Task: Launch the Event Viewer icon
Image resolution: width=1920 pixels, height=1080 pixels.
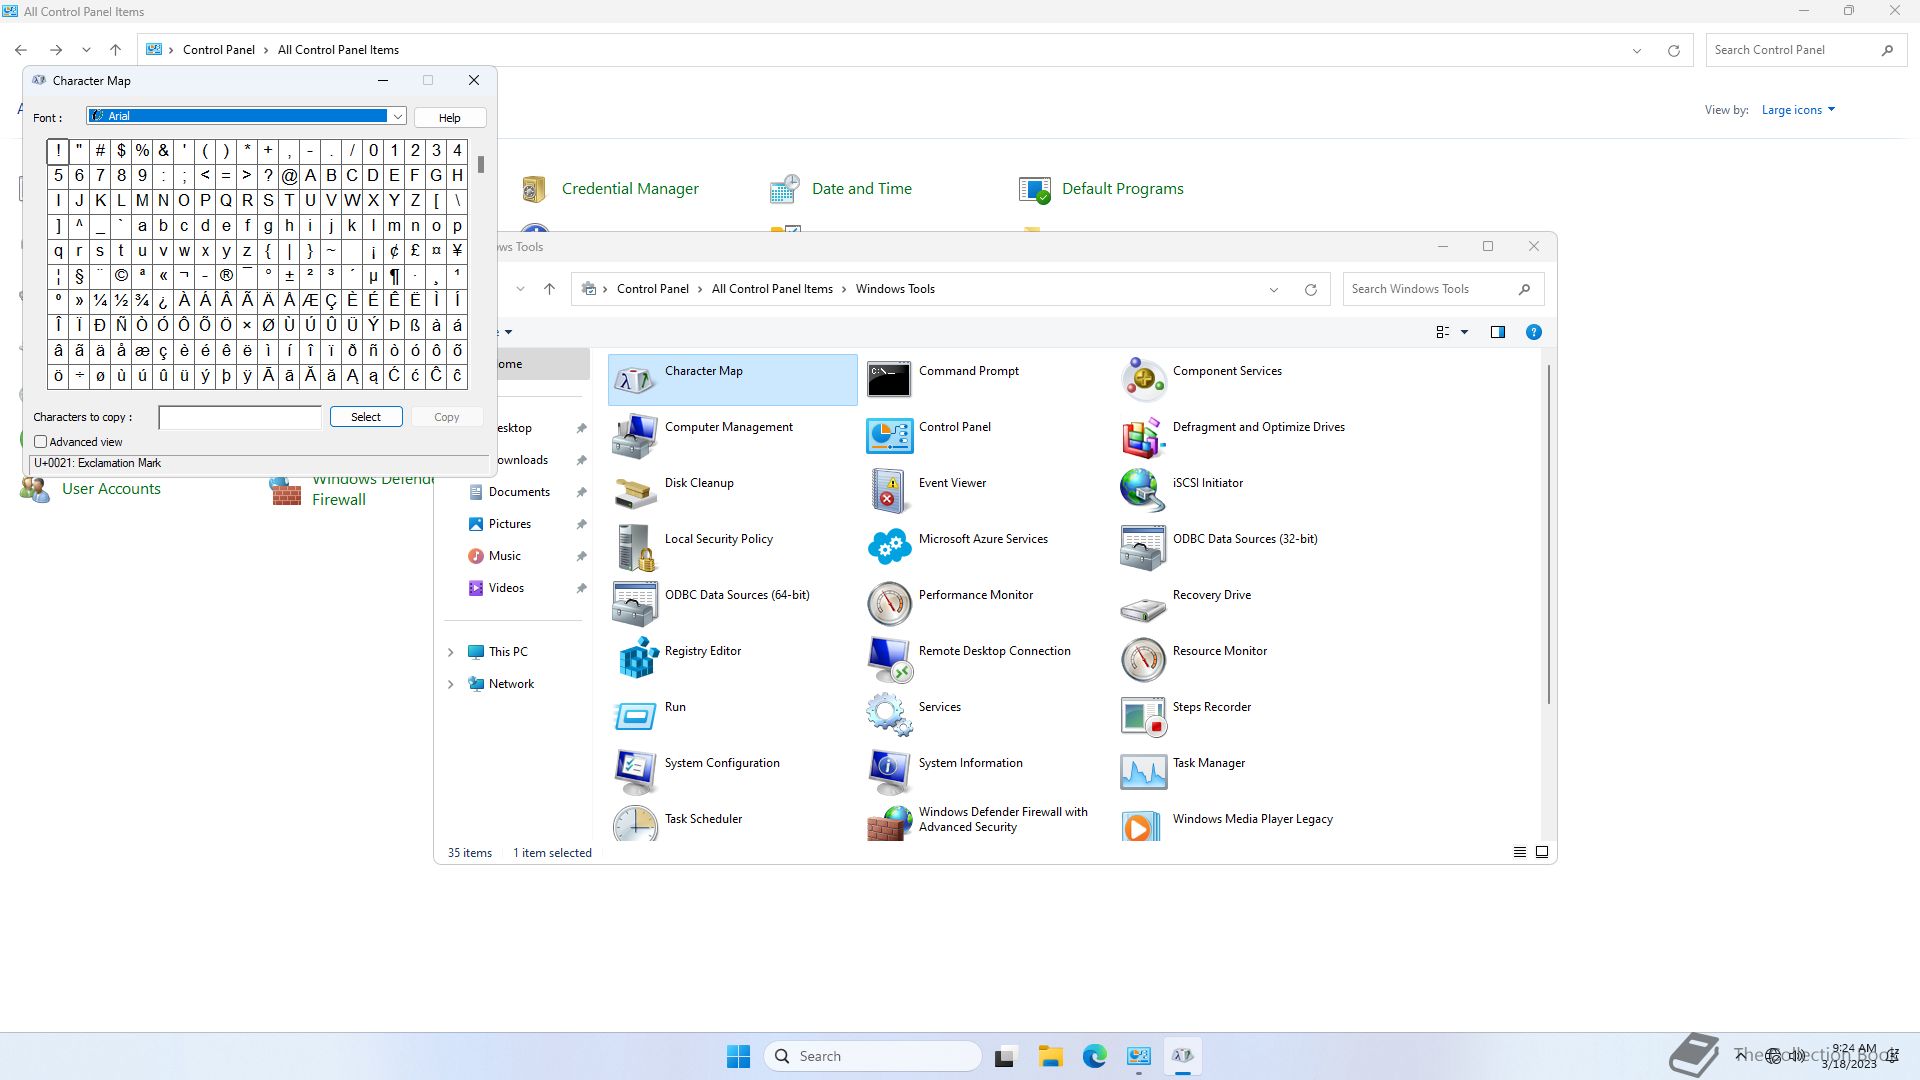Action: click(x=889, y=491)
